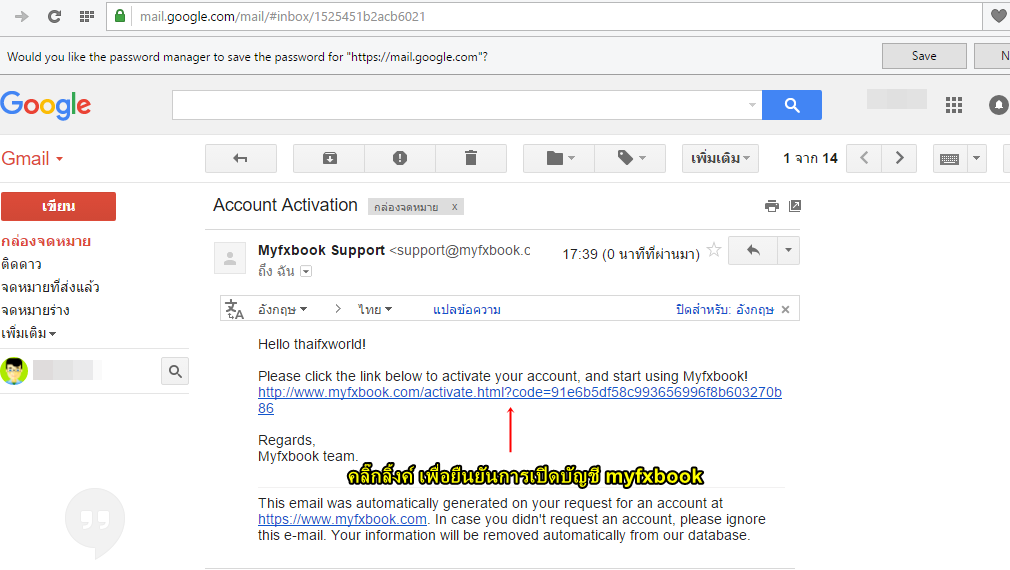Viewport: 1010px width, 570px height.
Task: Change target language ไทย dropdown
Action: (x=376, y=310)
